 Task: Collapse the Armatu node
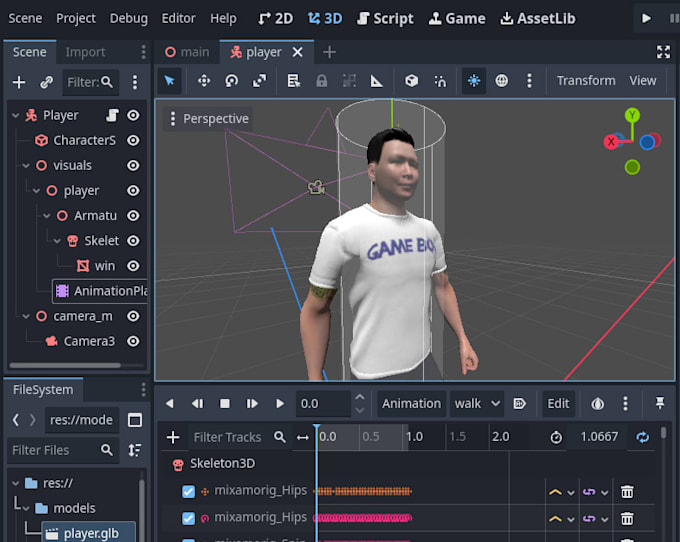point(47,216)
